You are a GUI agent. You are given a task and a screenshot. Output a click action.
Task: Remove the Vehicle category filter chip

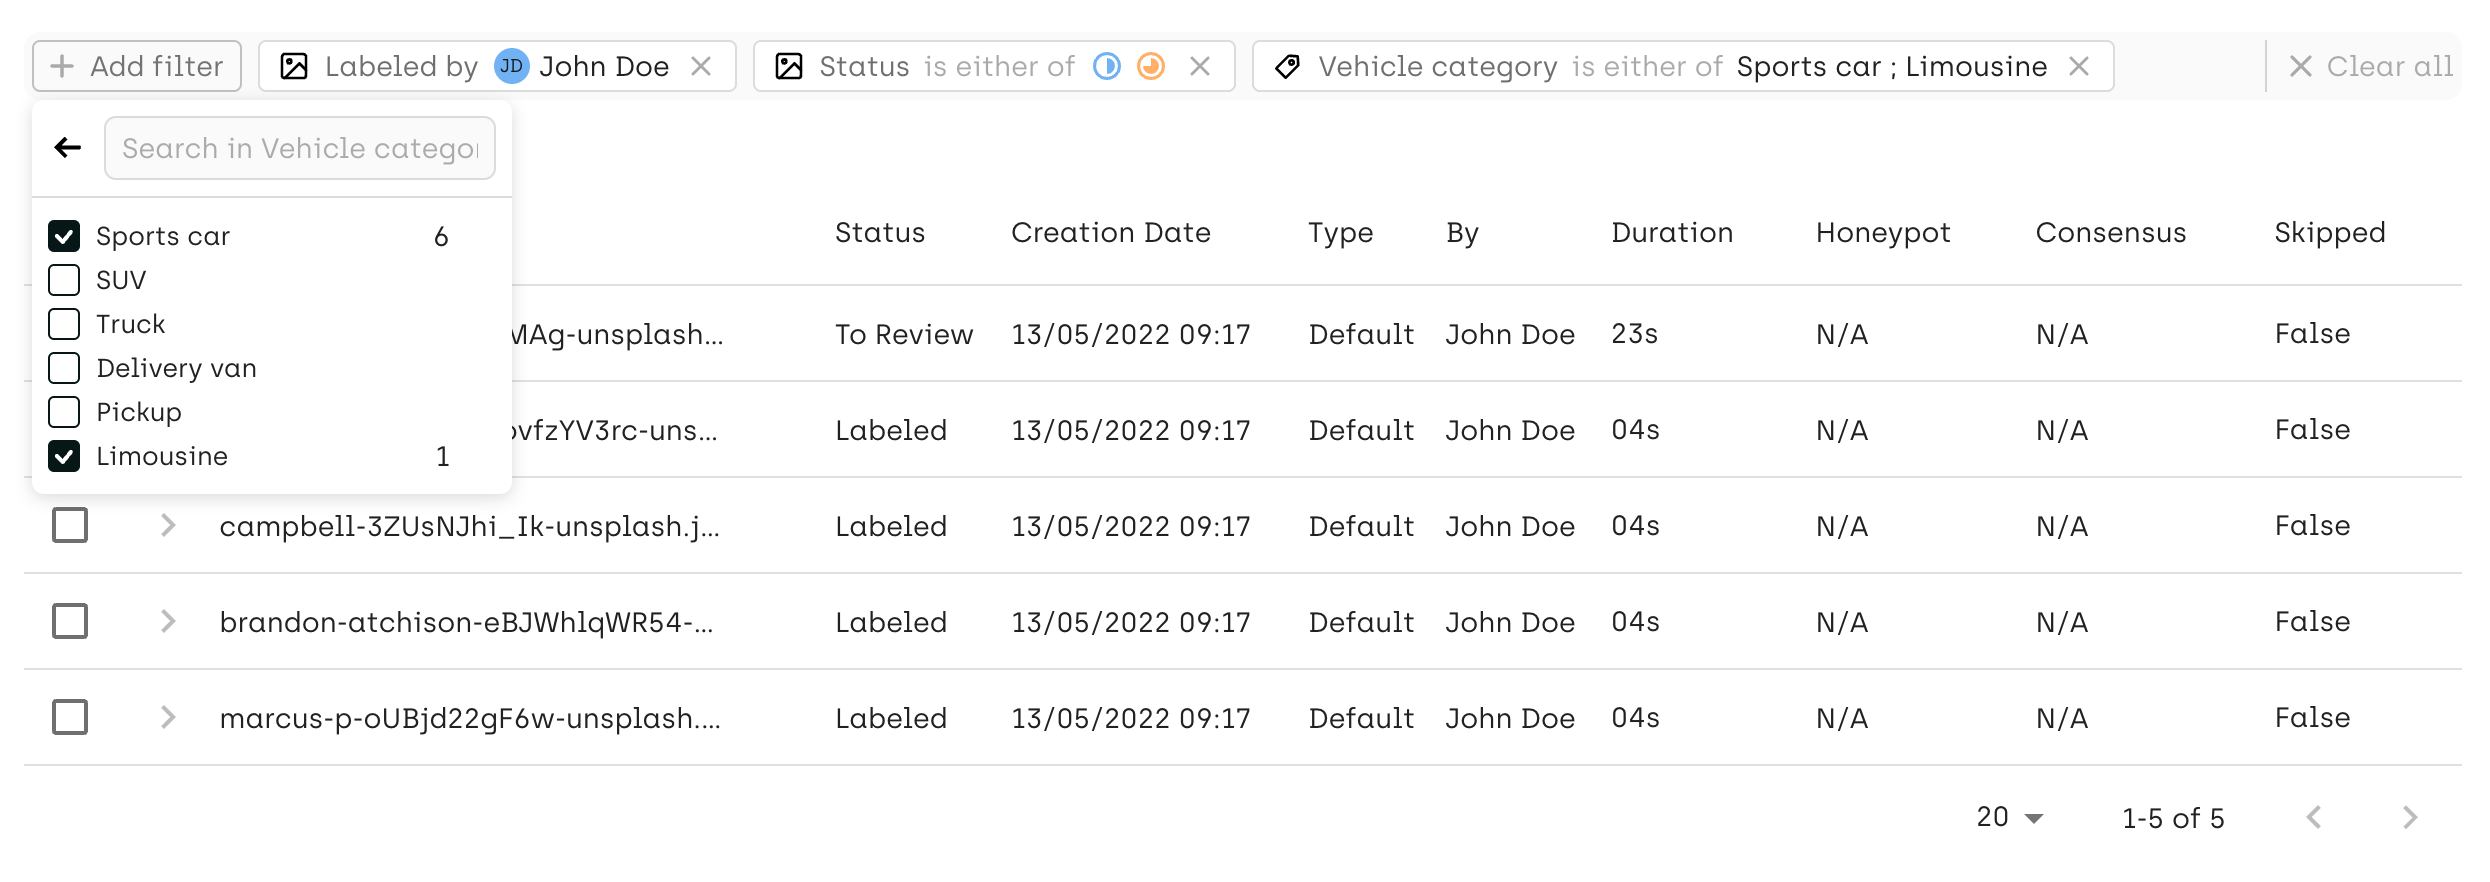click(x=2079, y=66)
